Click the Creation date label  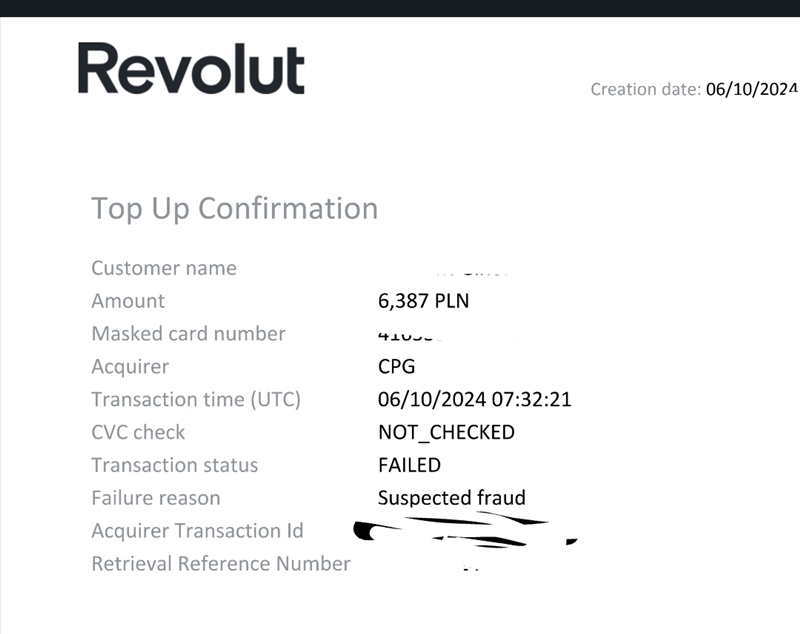[645, 89]
